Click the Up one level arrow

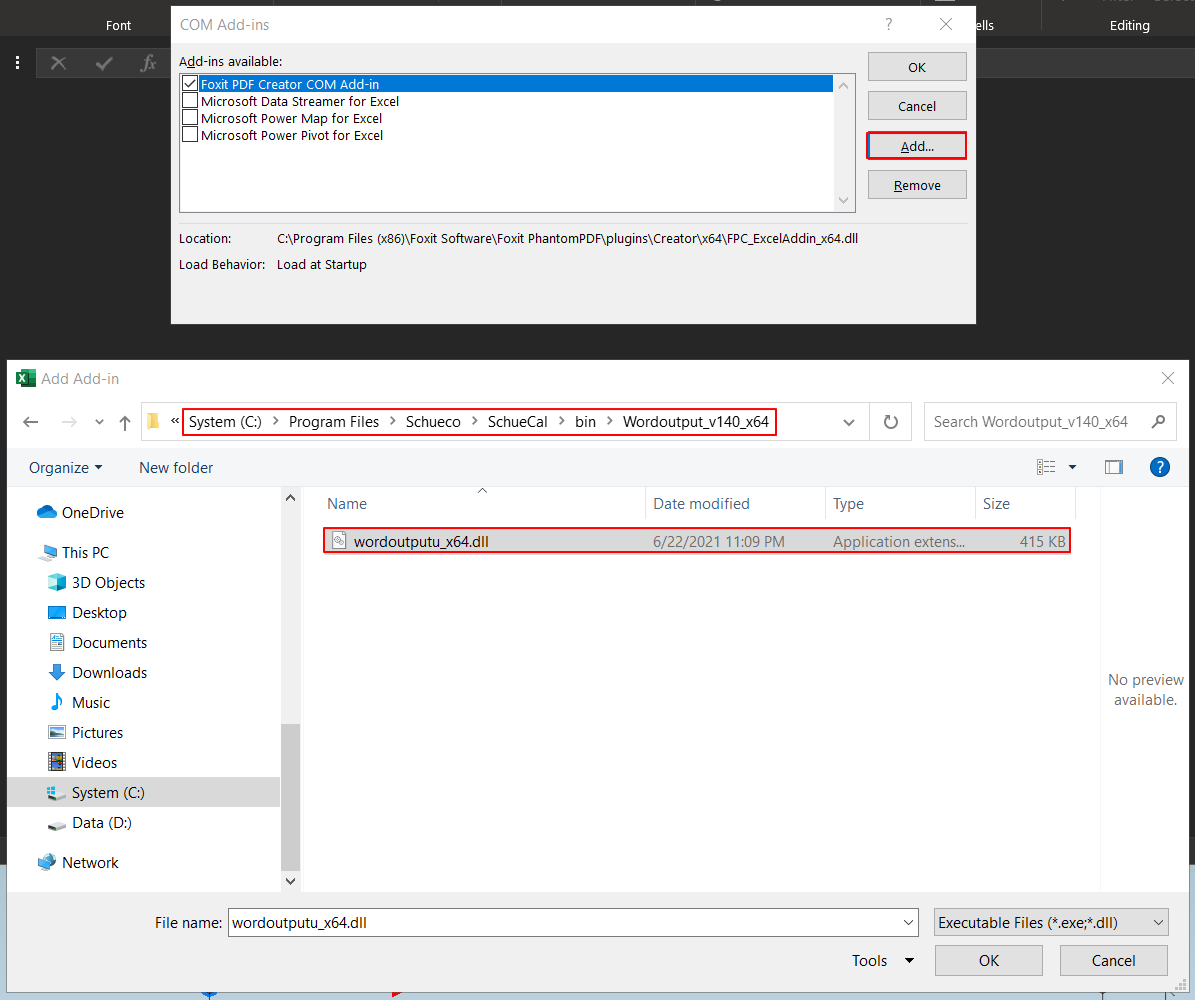(x=125, y=422)
